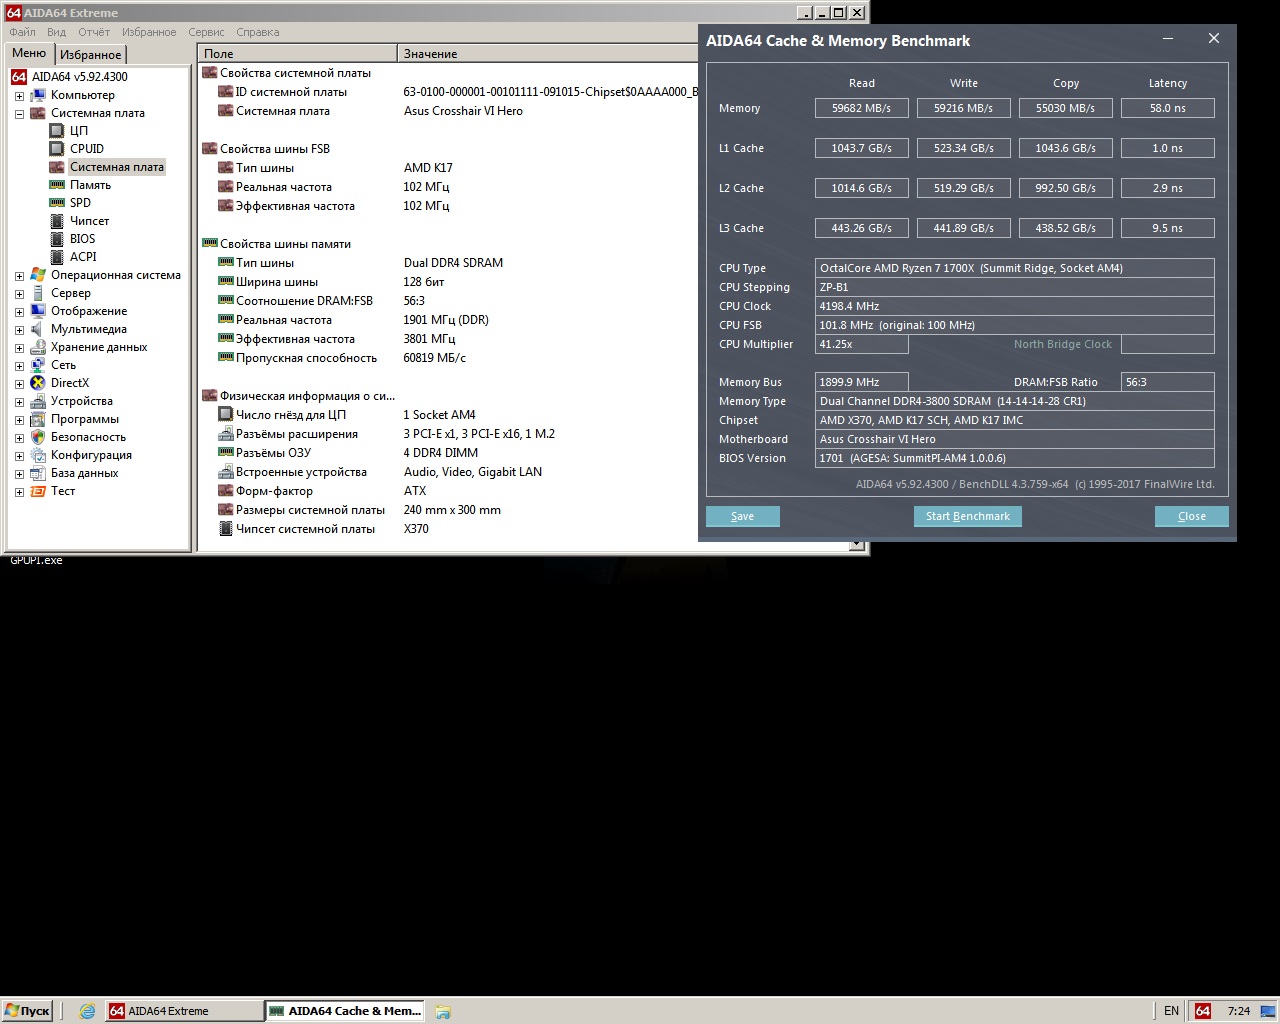This screenshot has height=1024, width=1280.
Task: Select the Пропускная способность row
Action: coord(306,358)
